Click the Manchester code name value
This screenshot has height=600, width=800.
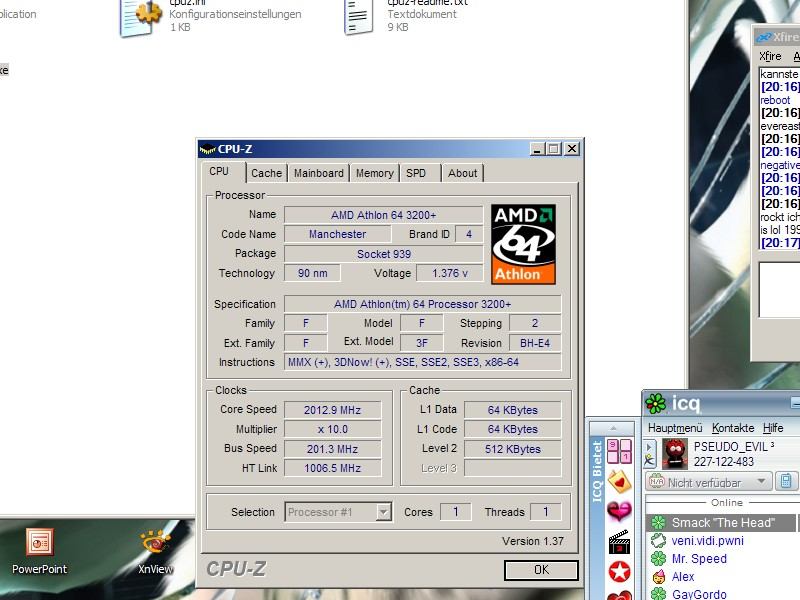tap(337, 234)
